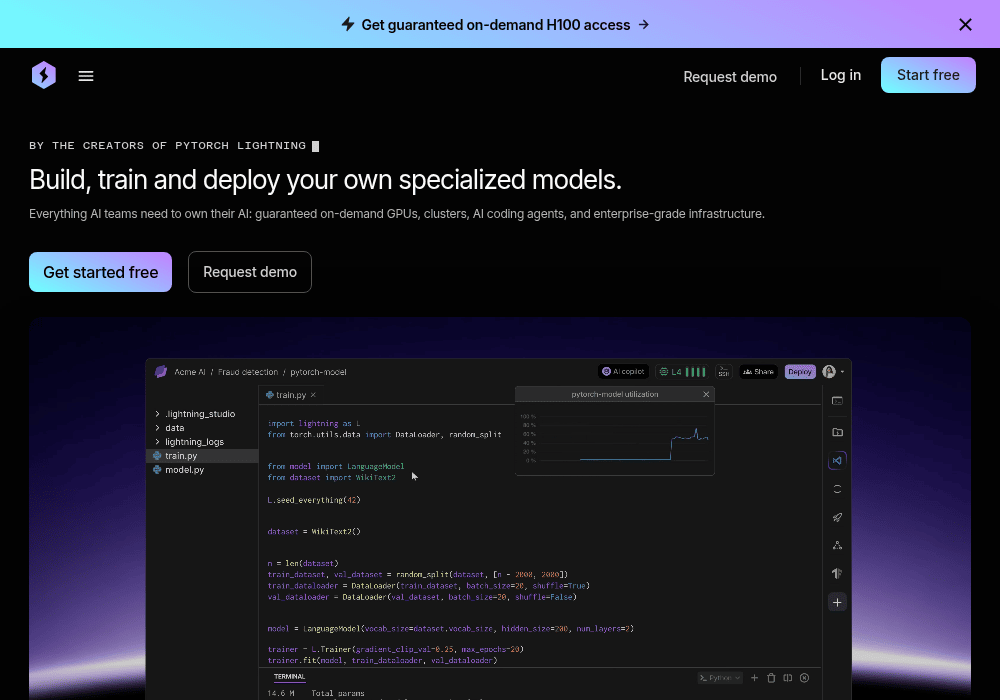Click the 'L.seed_everything(42)' code line
Image resolution: width=1000 pixels, height=700 pixels.
314,500
